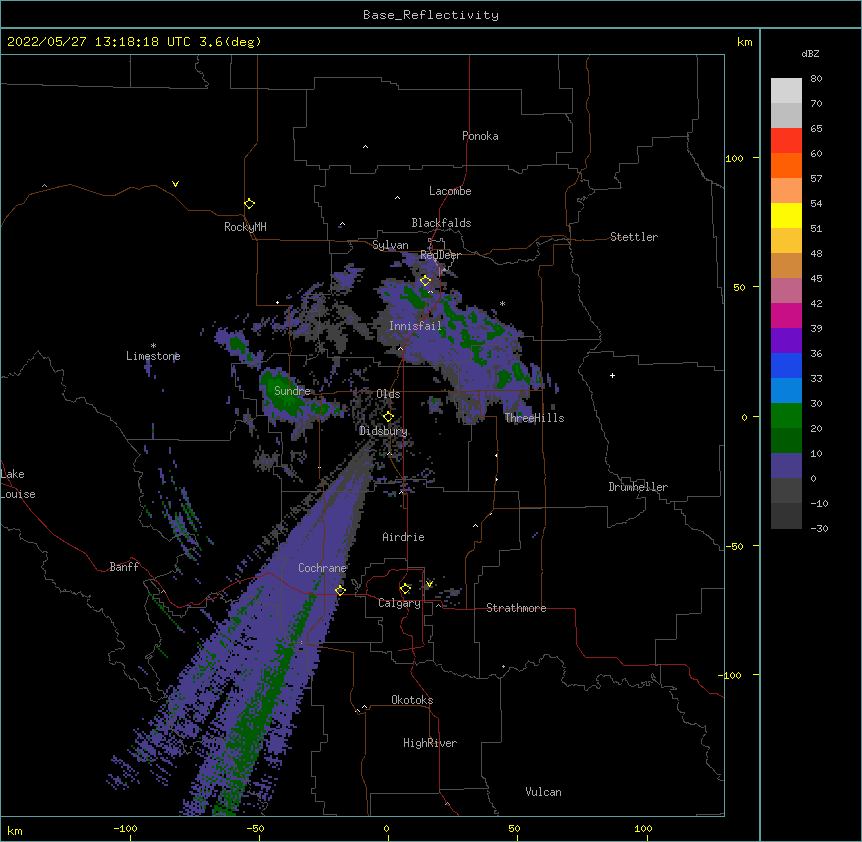Click the yellow V marker east of Calgary
Screen dimensions: 862x842
point(429,584)
